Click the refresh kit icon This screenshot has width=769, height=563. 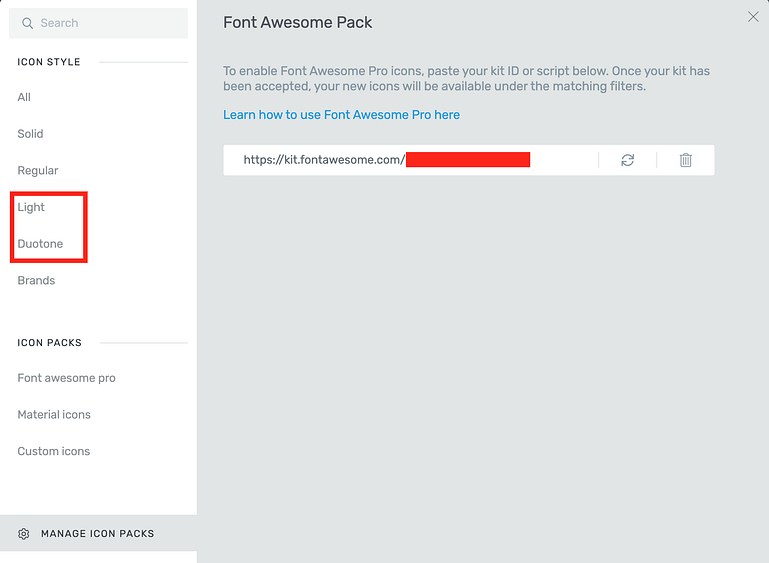pyautogui.click(x=627, y=160)
